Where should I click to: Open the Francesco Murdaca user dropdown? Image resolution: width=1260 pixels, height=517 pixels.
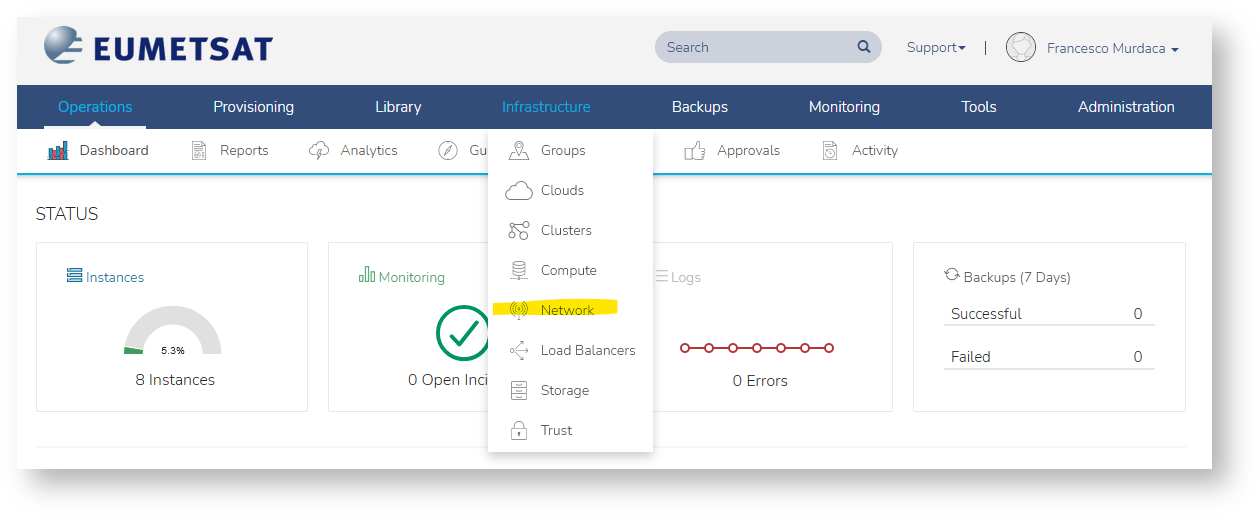[1112, 48]
